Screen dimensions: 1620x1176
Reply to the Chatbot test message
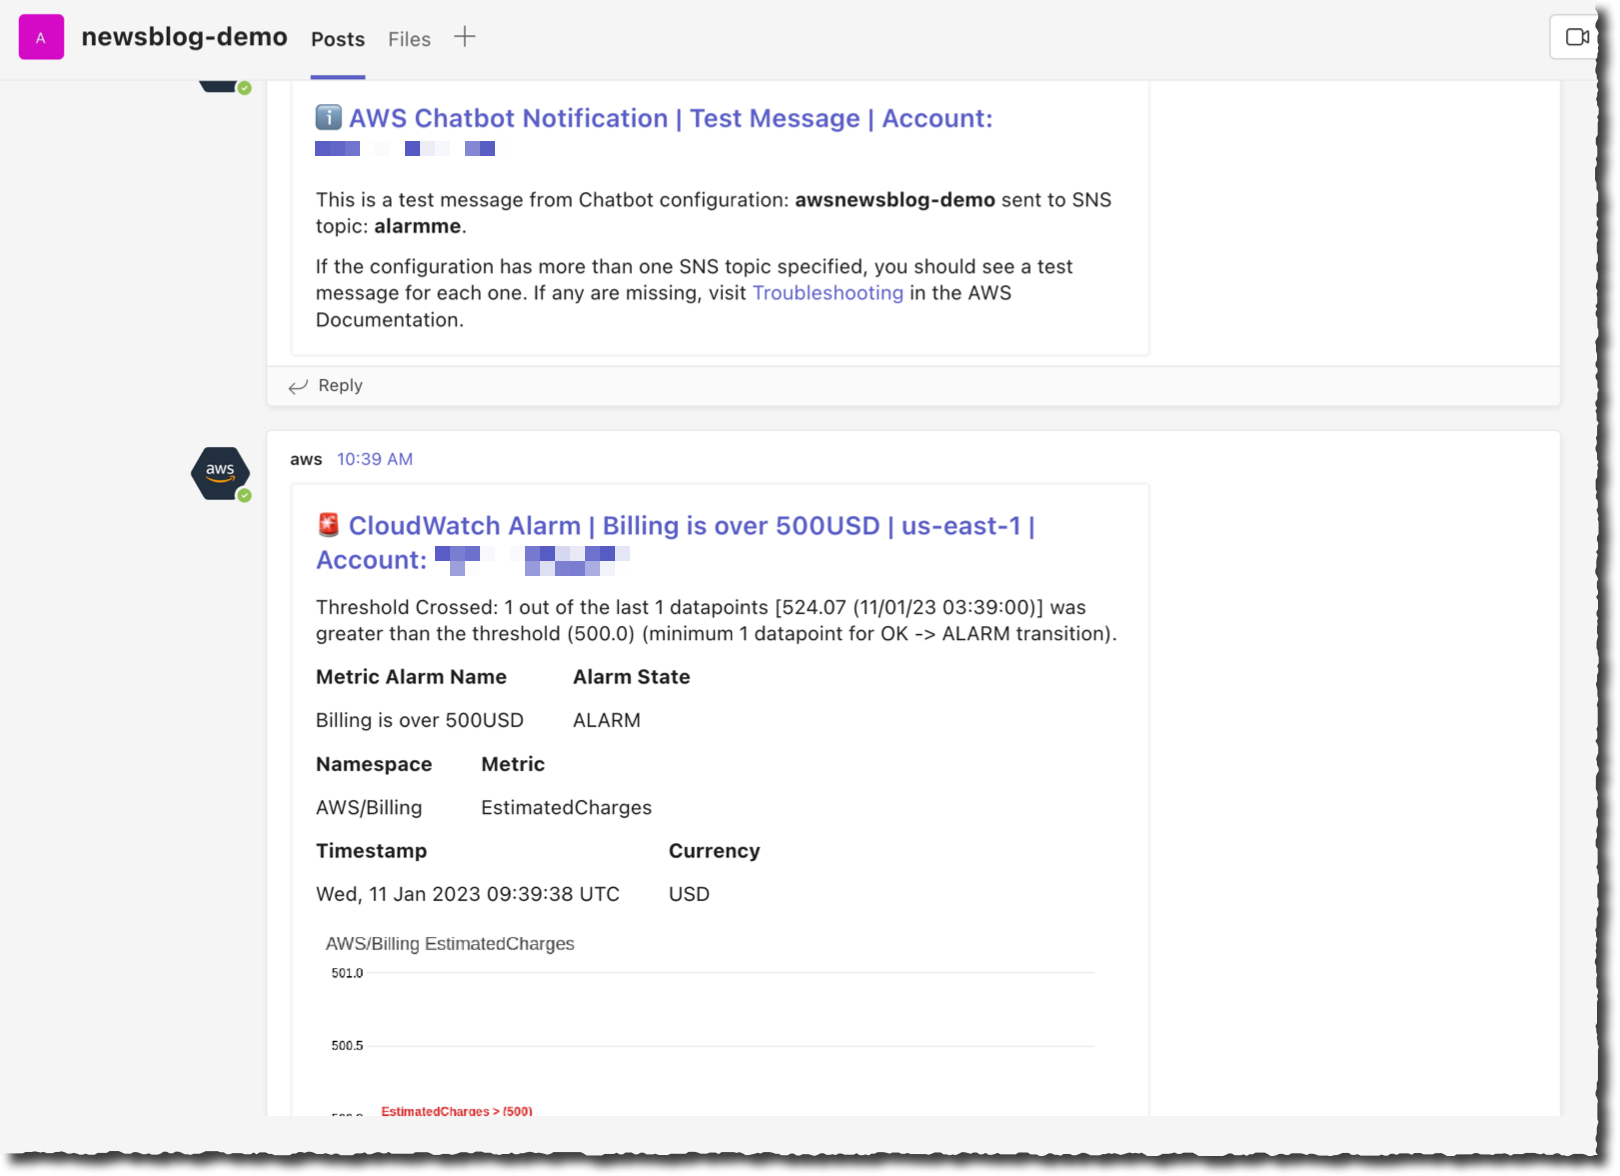click(340, 385)
